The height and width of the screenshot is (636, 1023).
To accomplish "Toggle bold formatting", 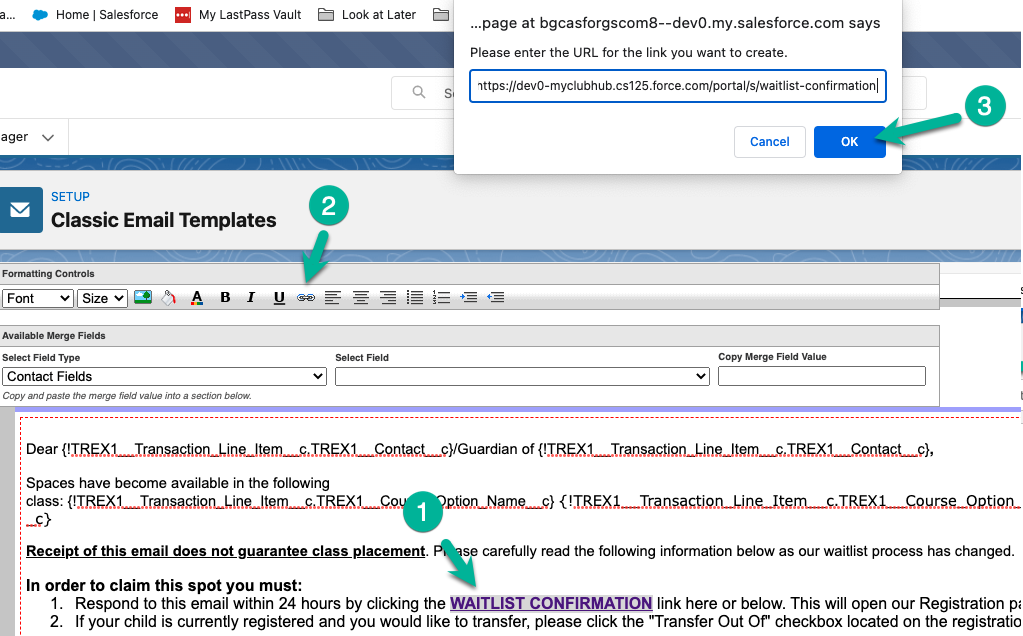I will 225,297.
